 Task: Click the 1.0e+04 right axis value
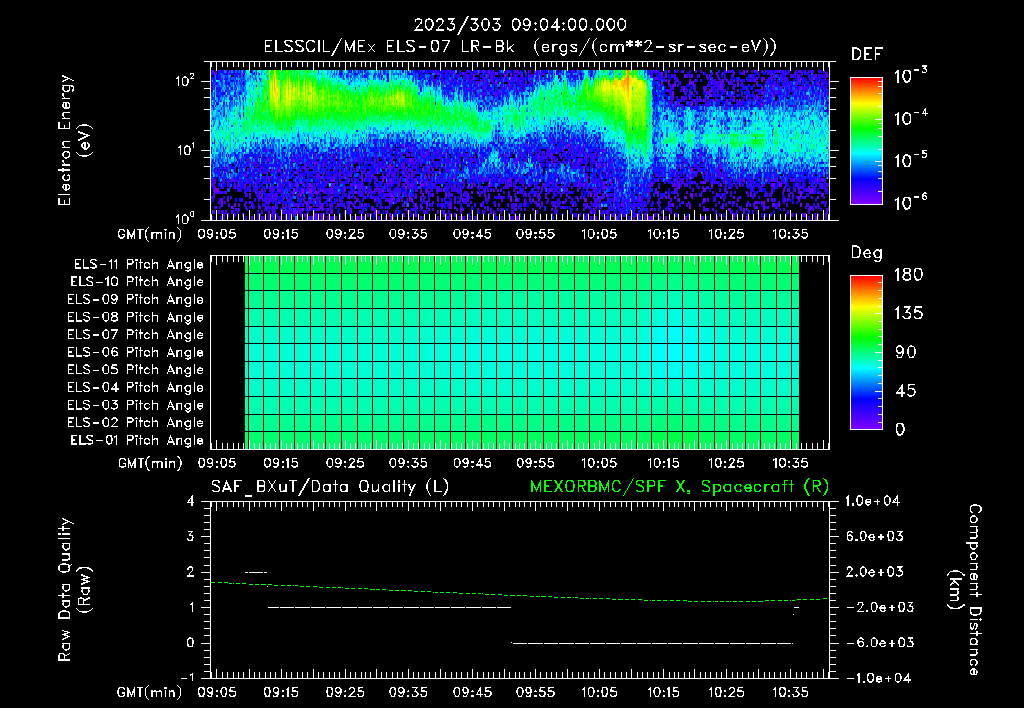872,501
